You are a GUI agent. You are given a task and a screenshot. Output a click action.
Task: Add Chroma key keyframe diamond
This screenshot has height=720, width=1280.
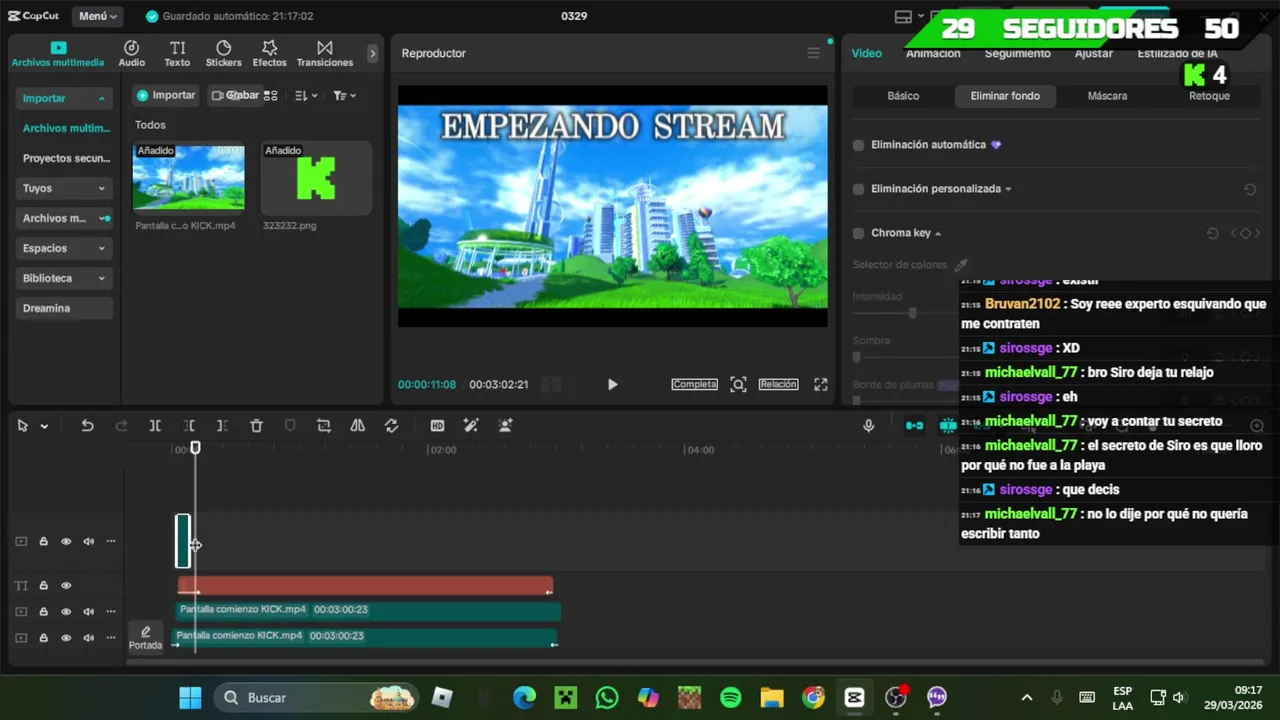1245,233
